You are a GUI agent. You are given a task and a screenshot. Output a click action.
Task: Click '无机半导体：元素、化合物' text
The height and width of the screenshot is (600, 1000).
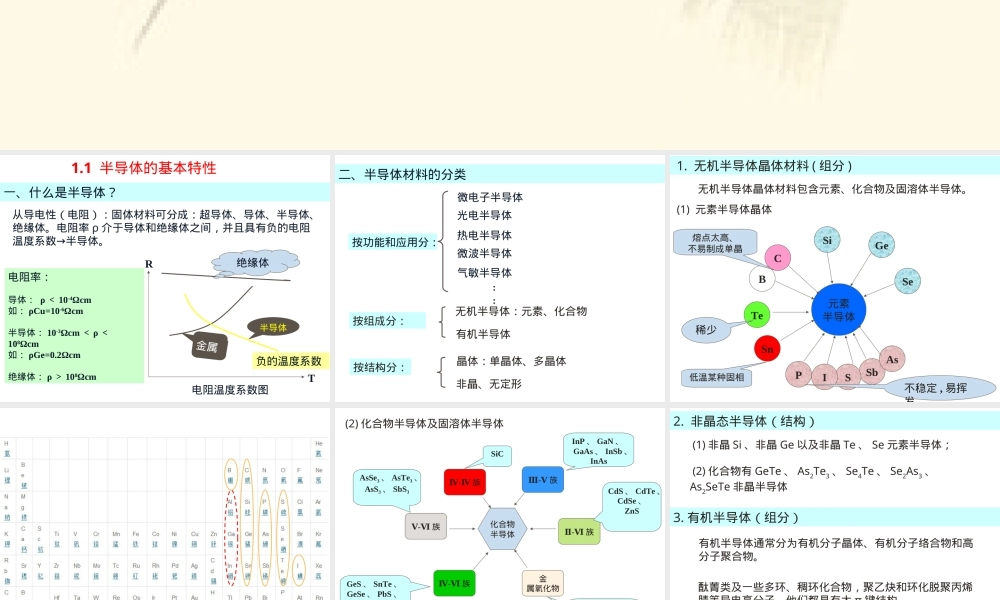(x=521, y=311)
